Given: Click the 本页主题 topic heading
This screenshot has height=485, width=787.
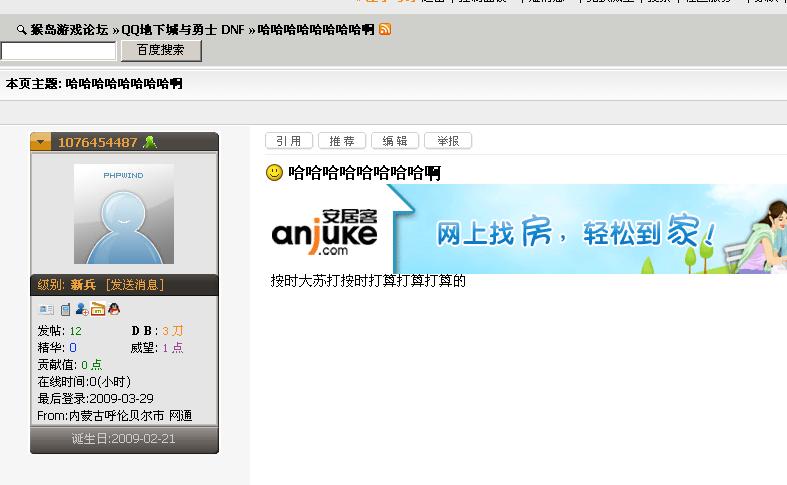Looking at the screenshot, I should click(94, 83).
